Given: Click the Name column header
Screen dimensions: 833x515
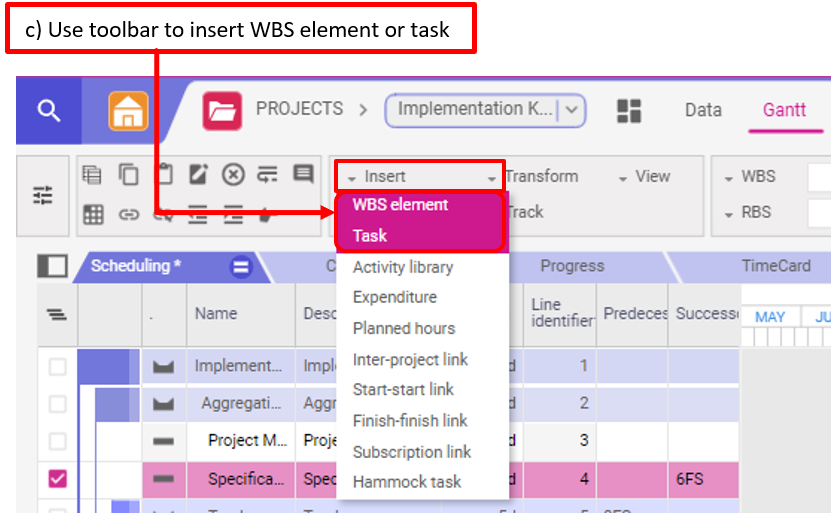Looking at the screenshot, I should tap(216, 313).
